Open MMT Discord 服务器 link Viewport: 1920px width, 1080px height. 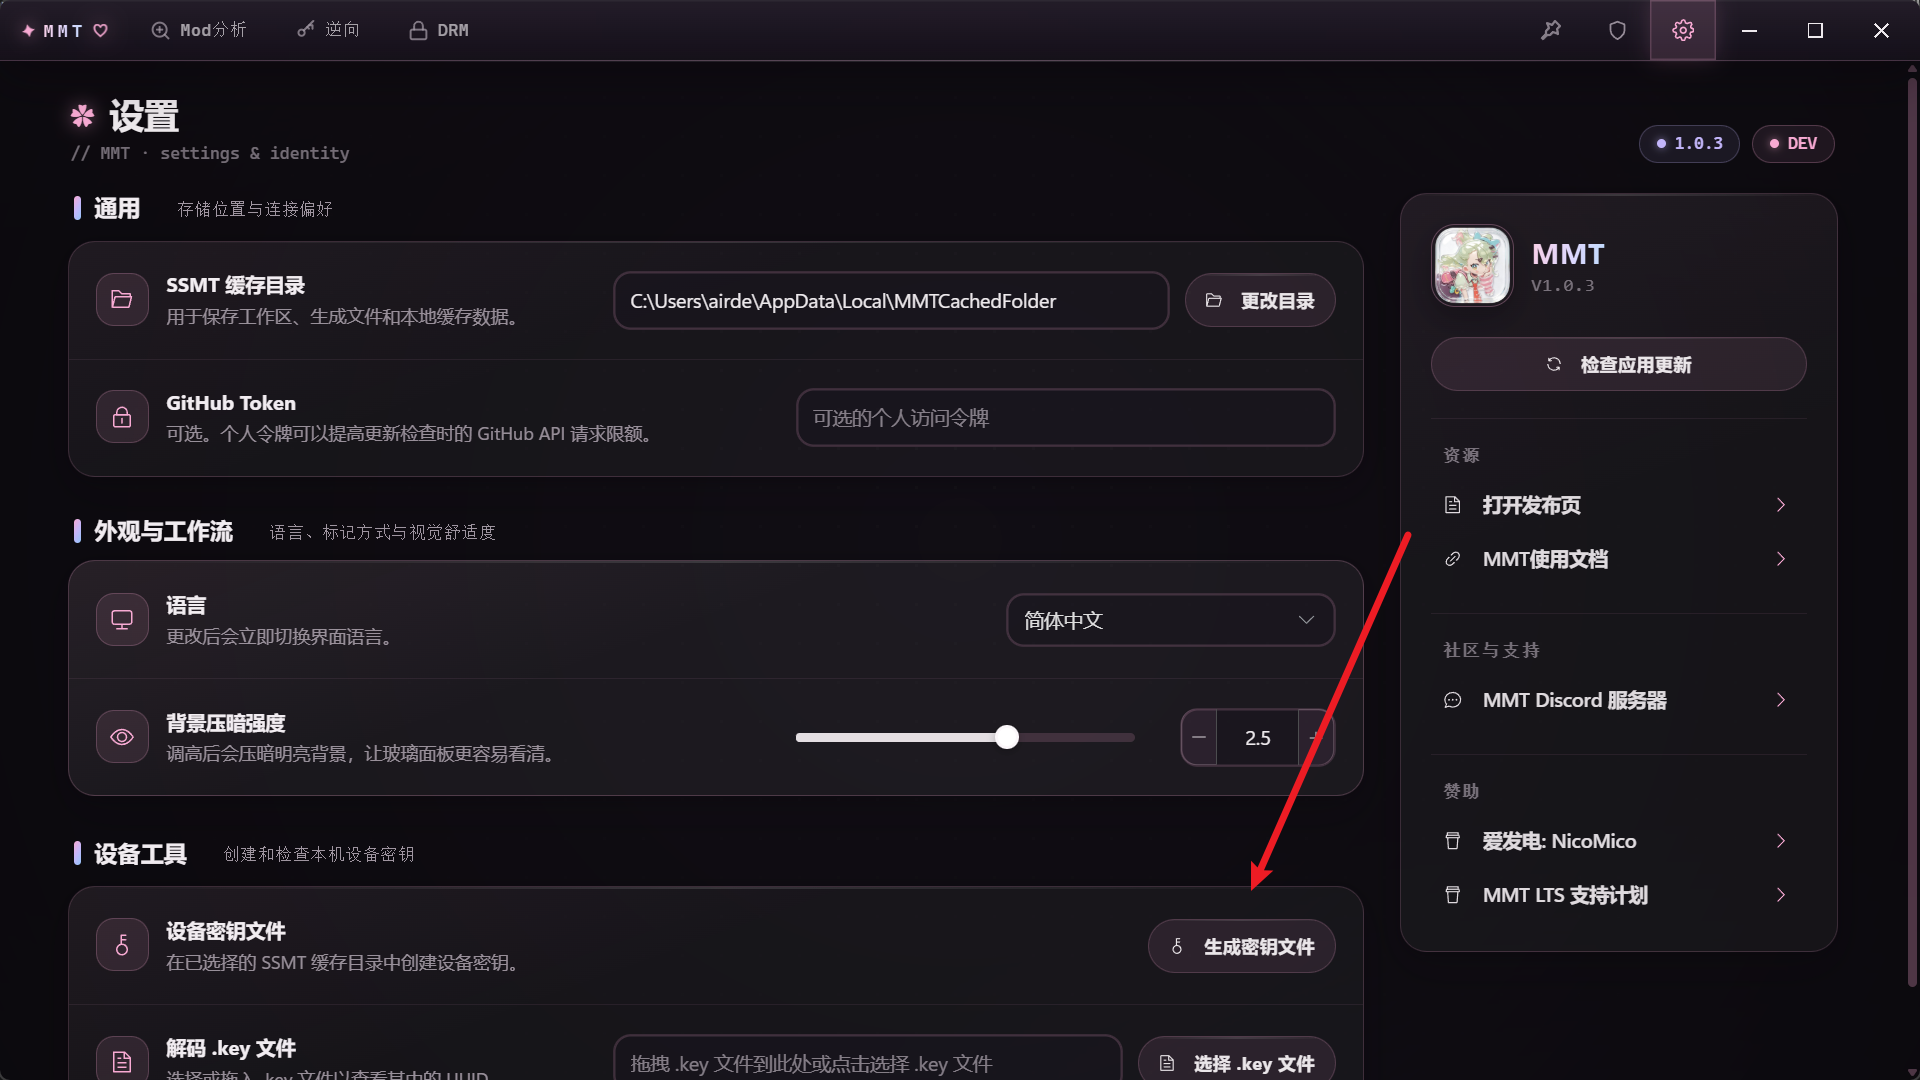tap(1618, 700)
